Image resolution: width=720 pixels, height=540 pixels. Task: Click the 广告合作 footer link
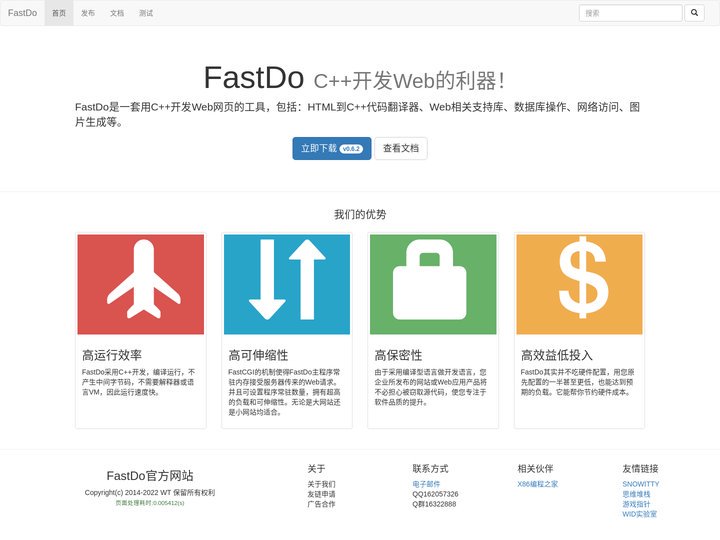point(321,504)
